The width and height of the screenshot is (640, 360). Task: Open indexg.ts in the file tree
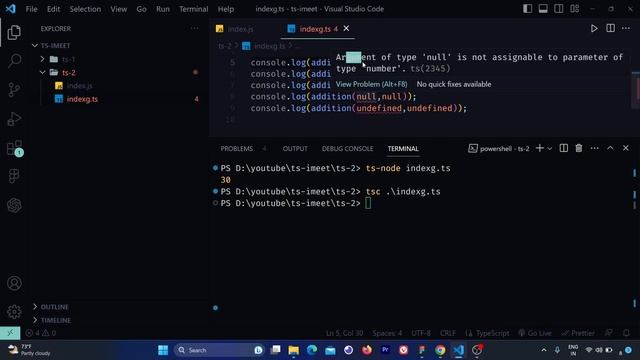(x=82, y=99)
